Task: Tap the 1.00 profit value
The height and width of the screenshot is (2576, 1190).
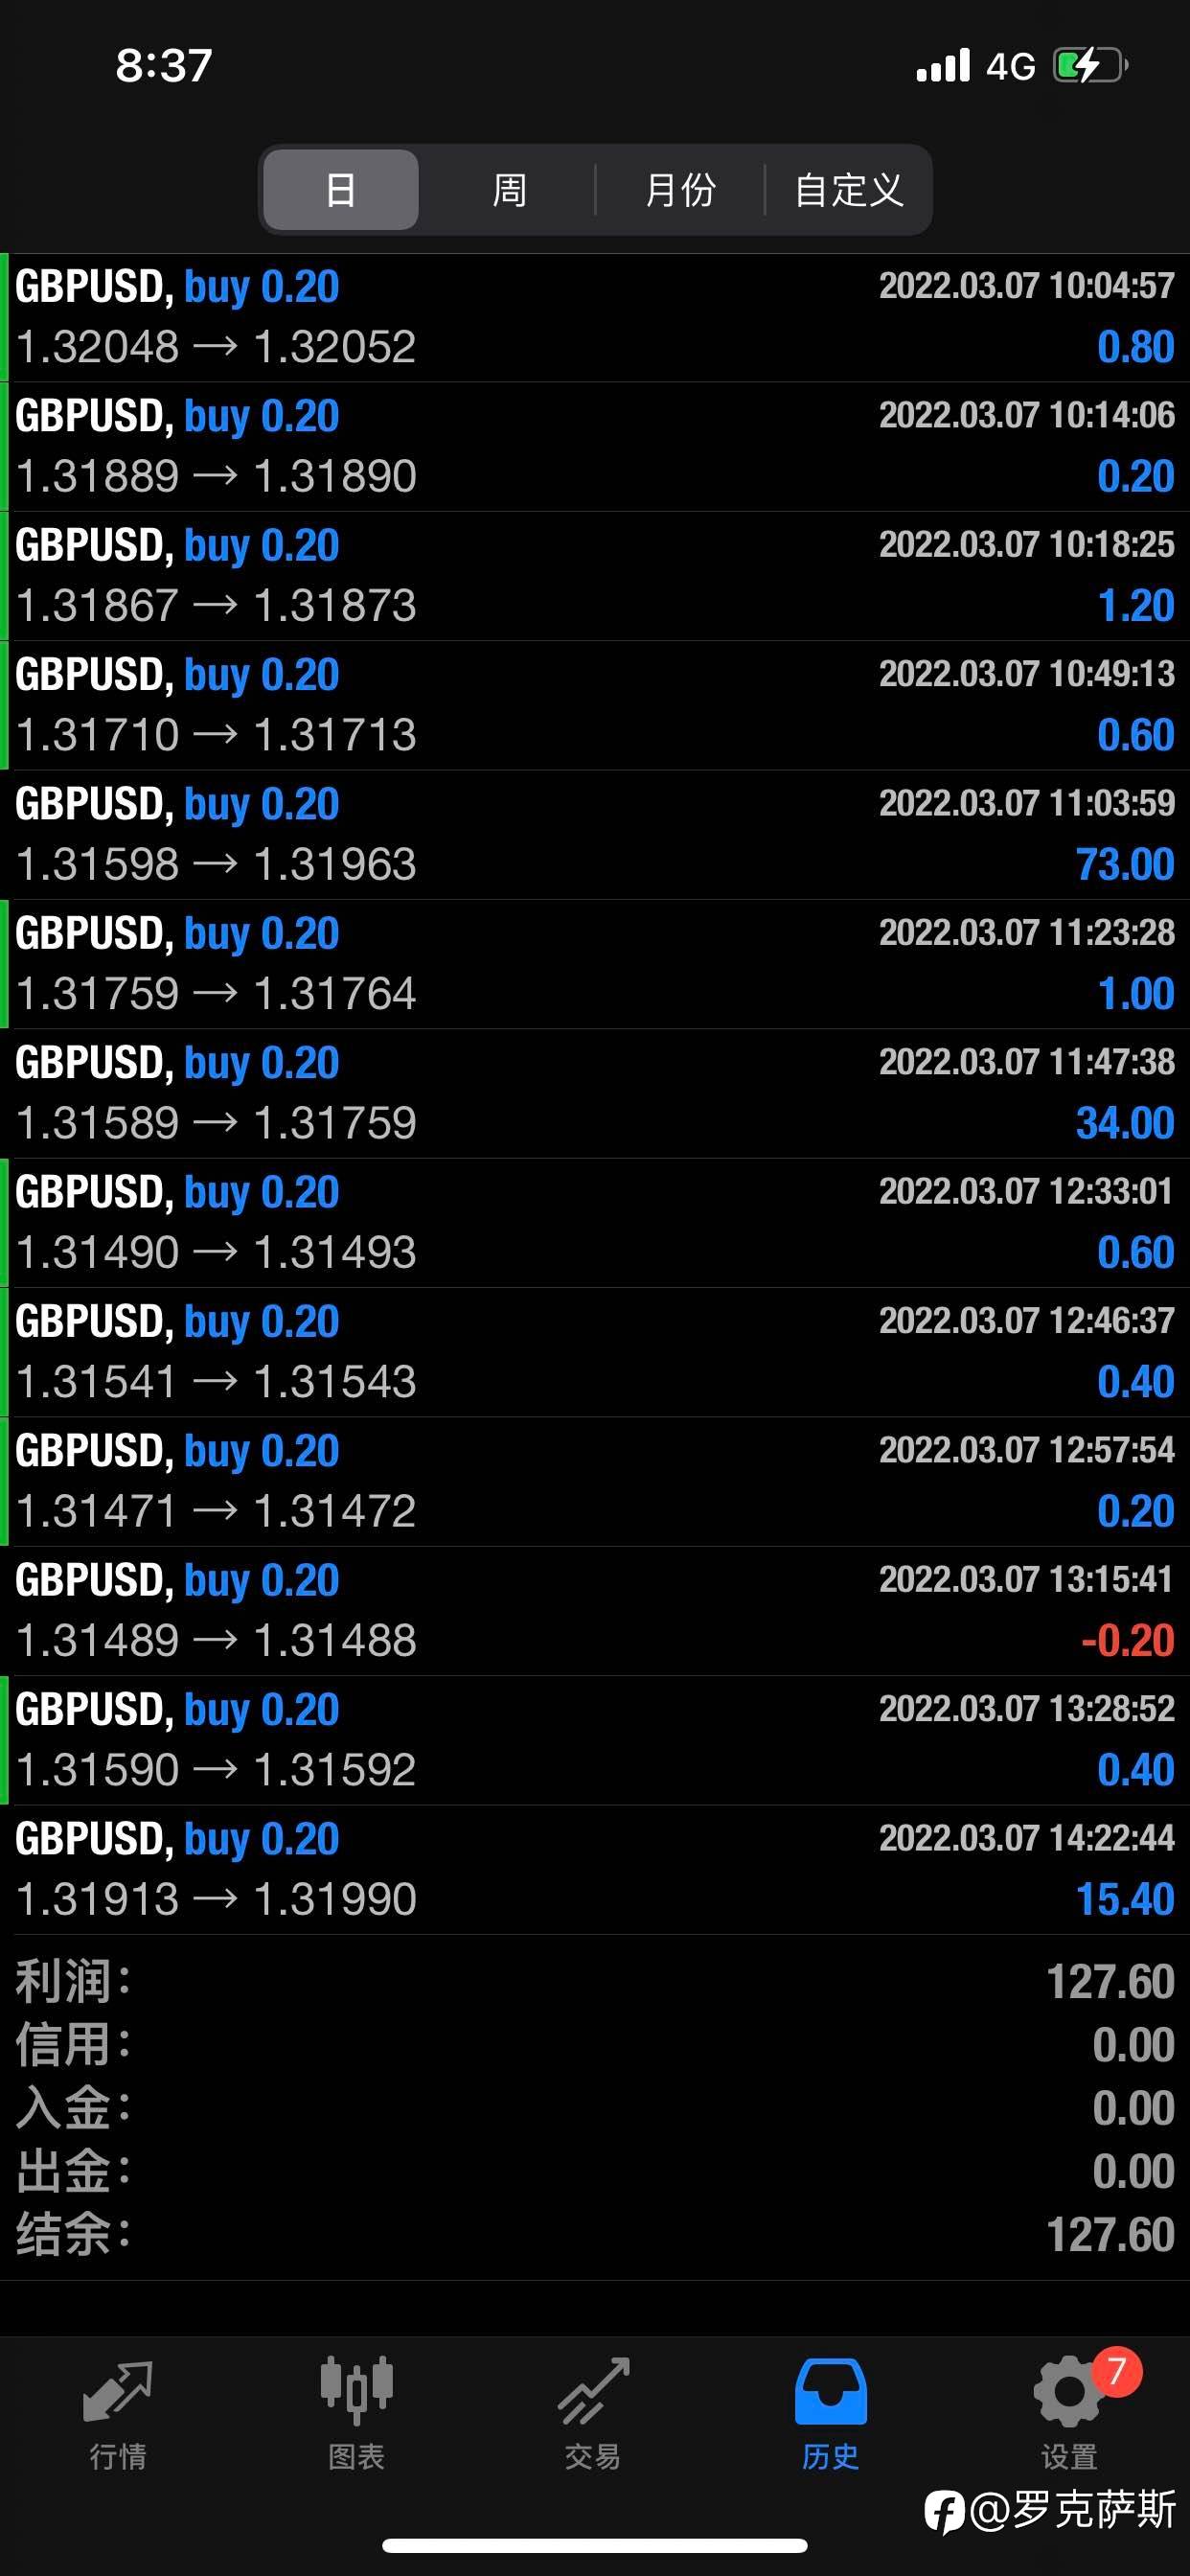Action: [1136, 993]
